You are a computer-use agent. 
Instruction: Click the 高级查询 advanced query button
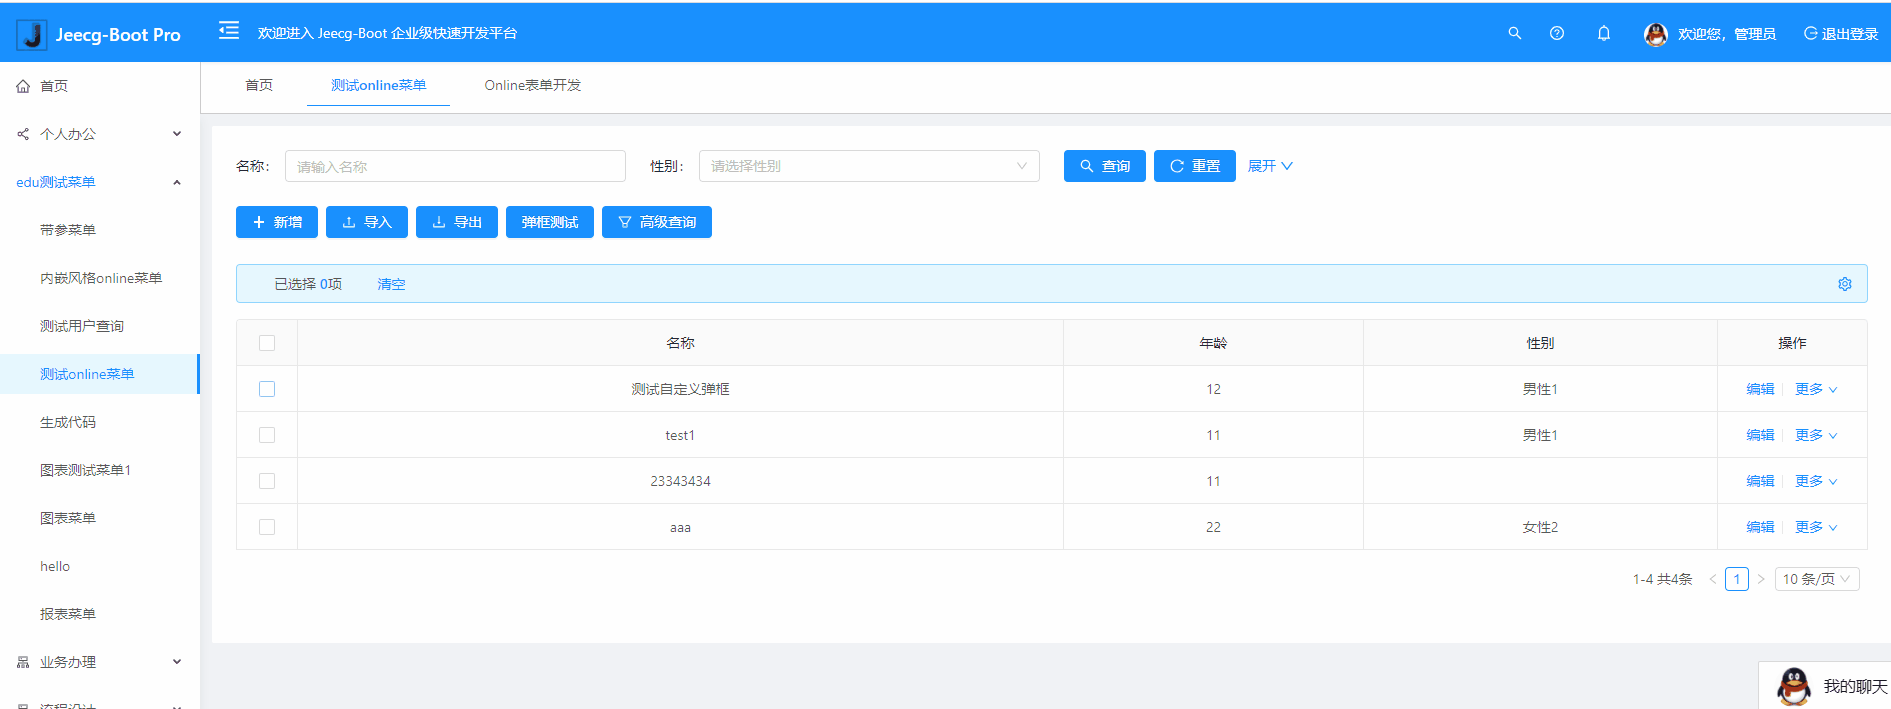tap(656, 222)
